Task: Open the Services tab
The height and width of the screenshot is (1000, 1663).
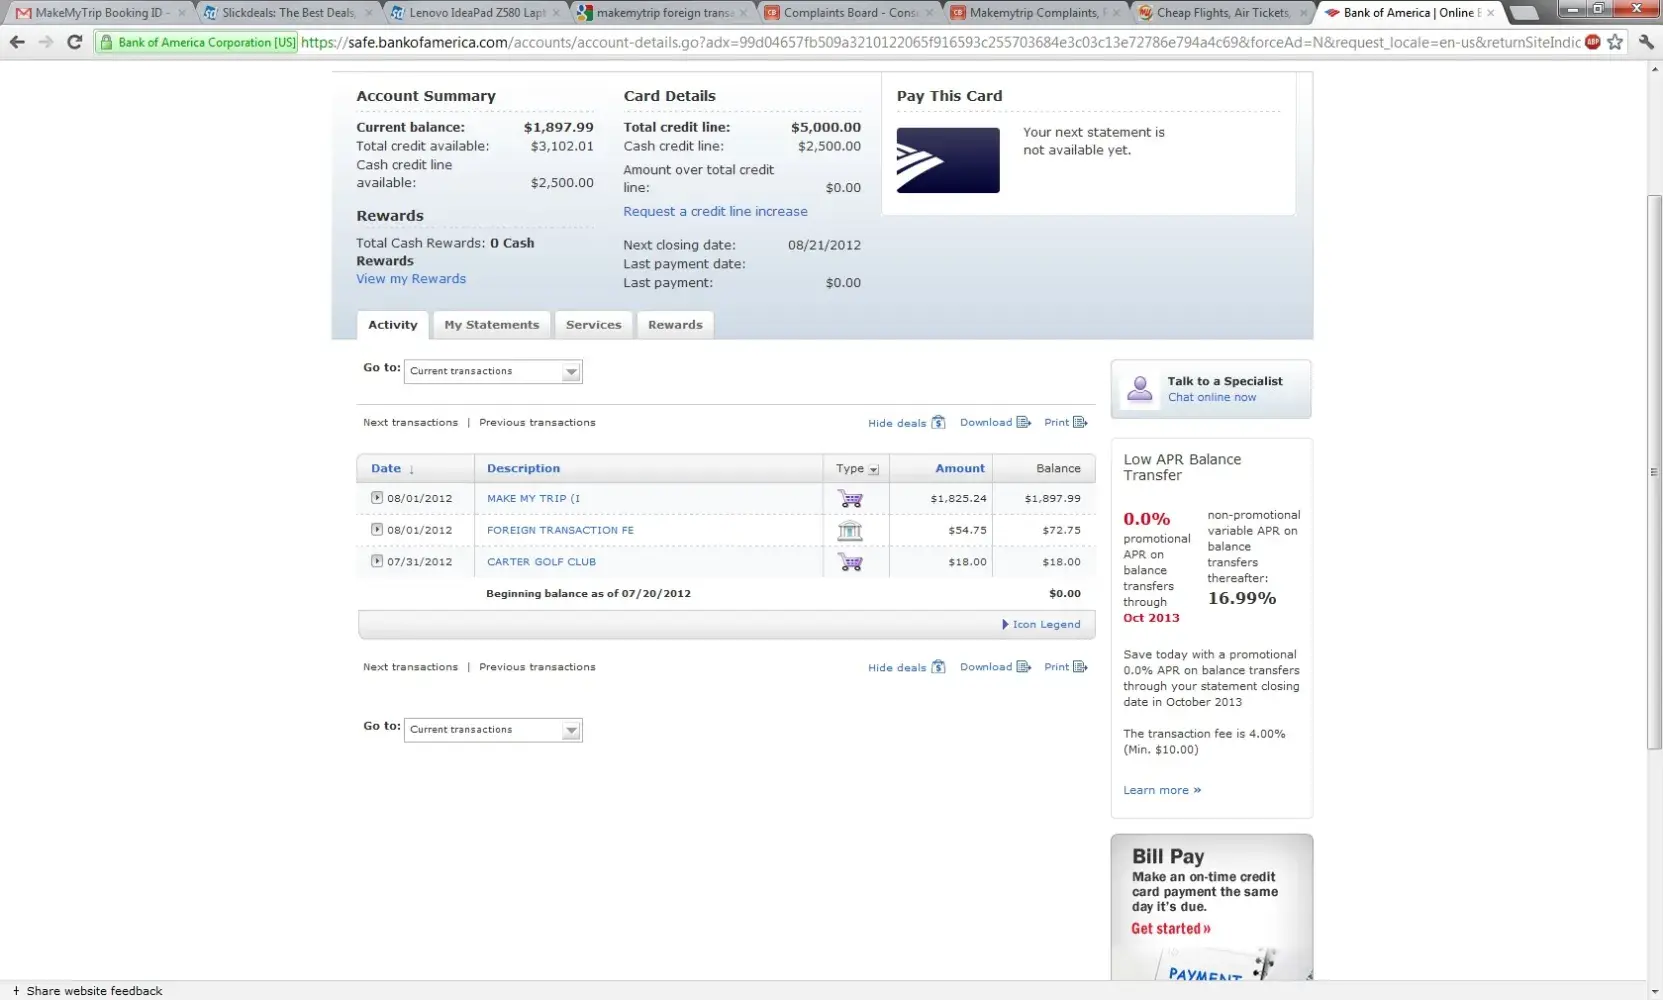Action: pos(594,325)
